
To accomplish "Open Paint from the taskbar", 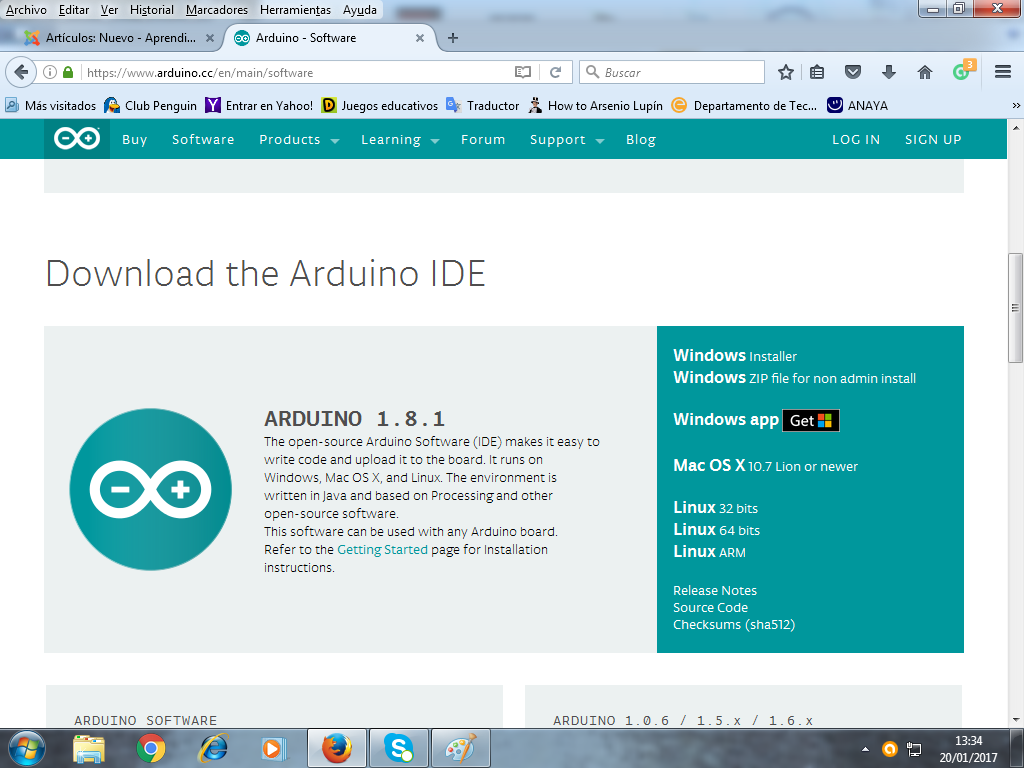I will point(460,748).
